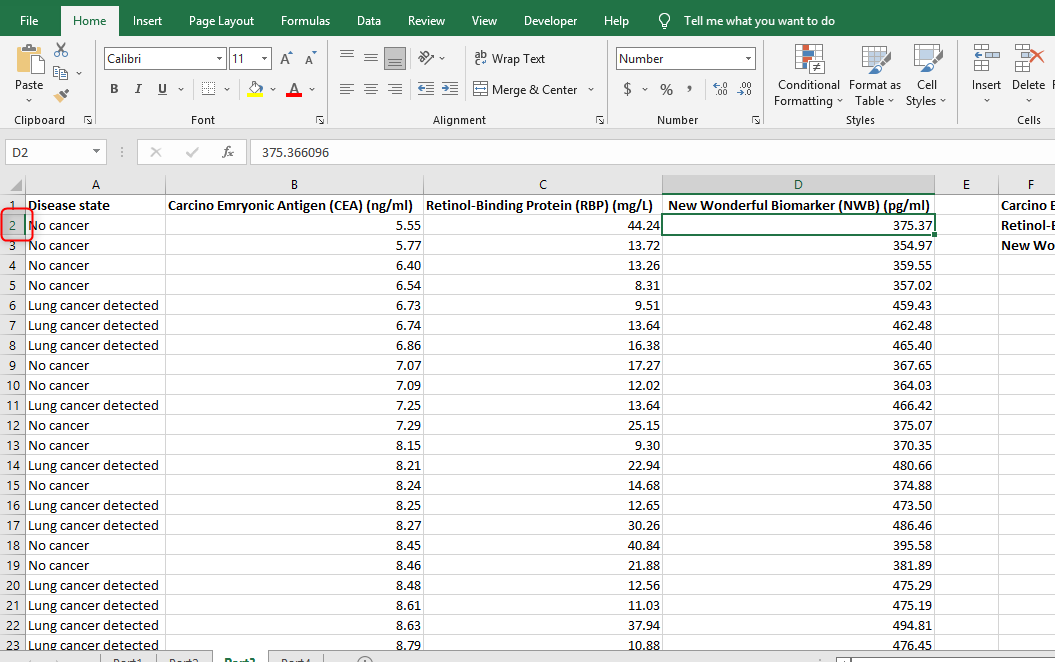Switch to the Formulas tab

pyautogui.click(x=305, y=21)
